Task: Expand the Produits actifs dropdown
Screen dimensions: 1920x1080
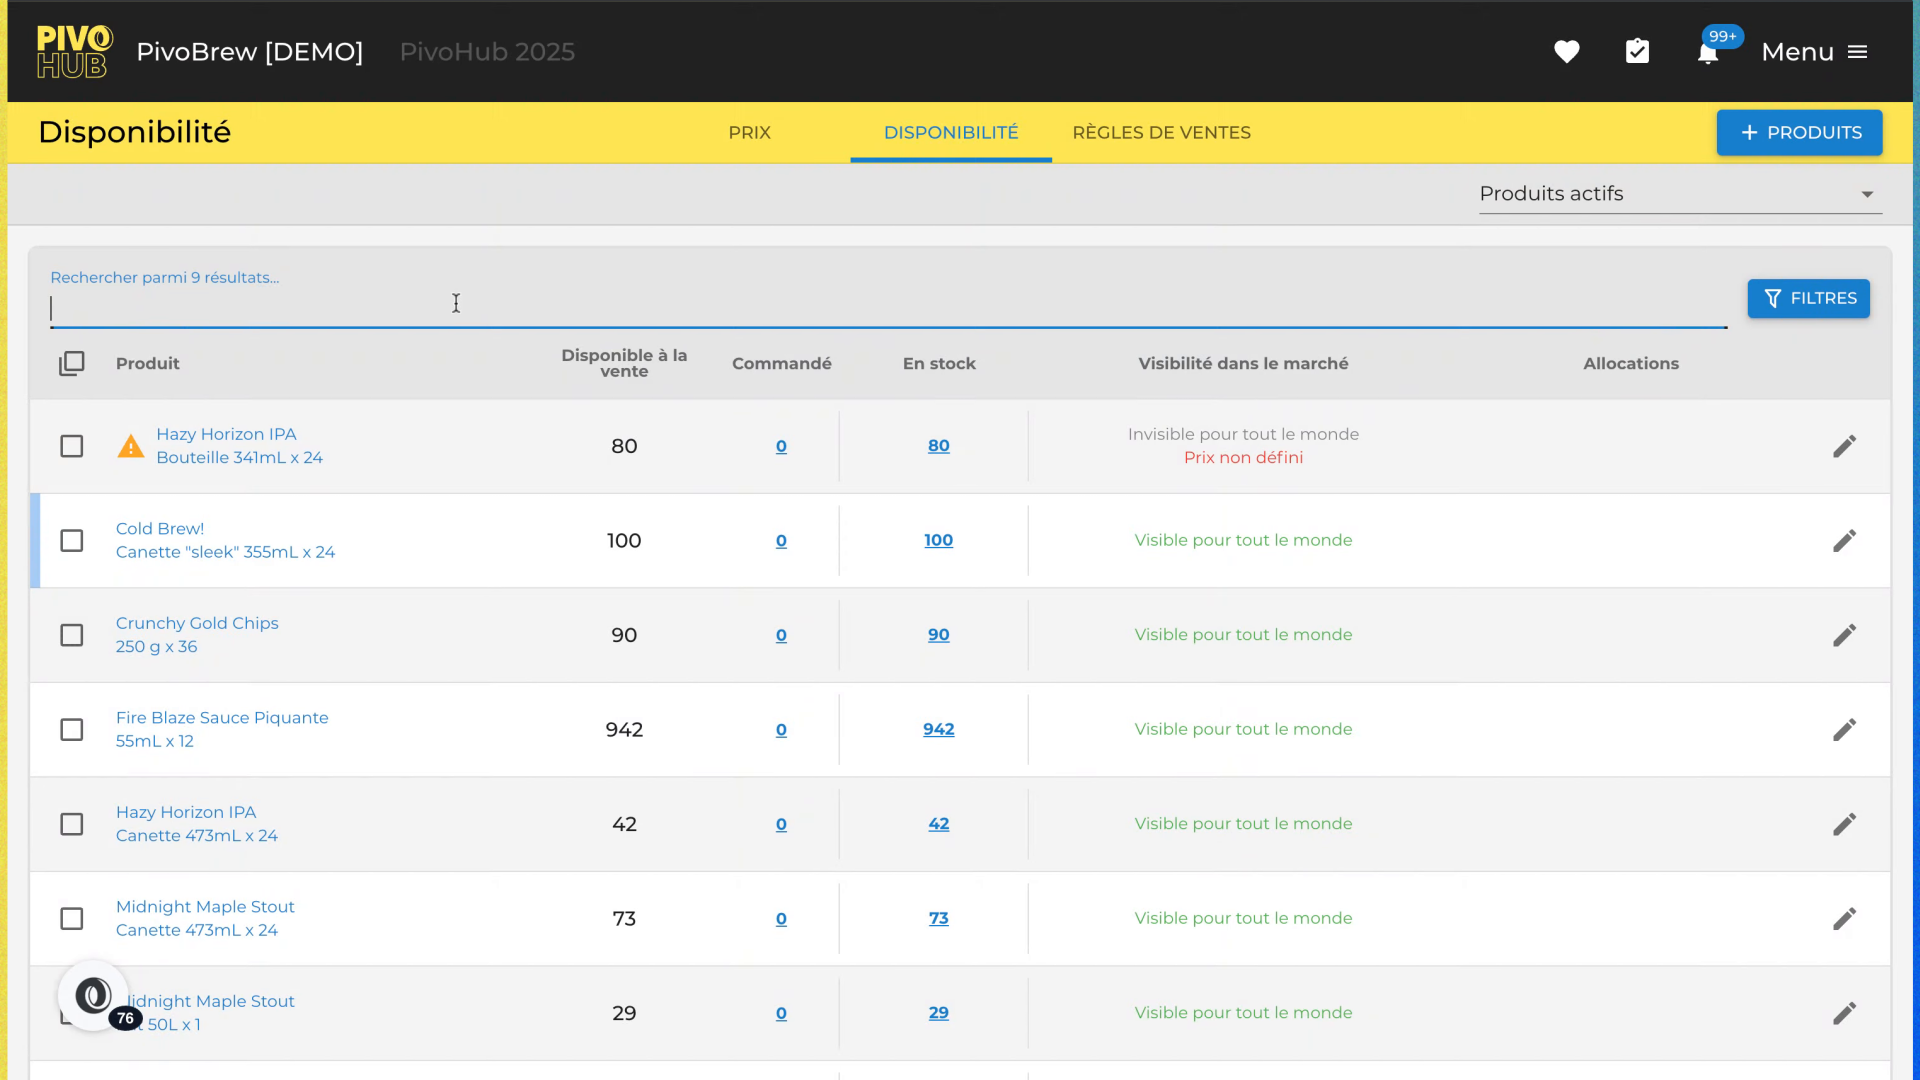Action: pyautogui.click(x=1680, y=194)
